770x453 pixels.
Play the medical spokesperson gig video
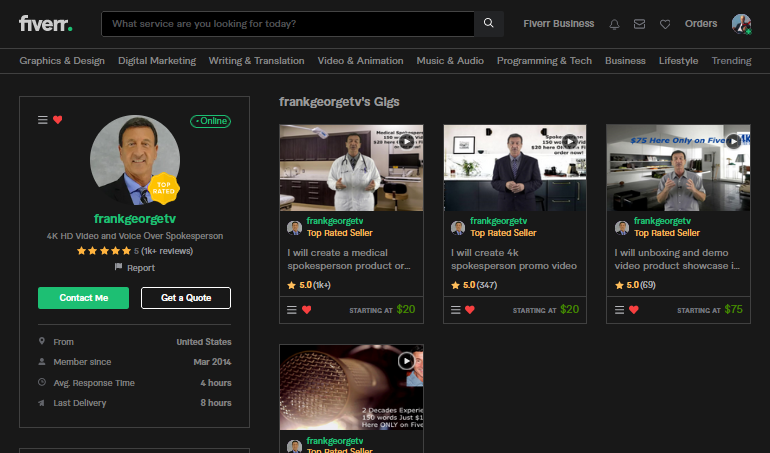(406, 142)
